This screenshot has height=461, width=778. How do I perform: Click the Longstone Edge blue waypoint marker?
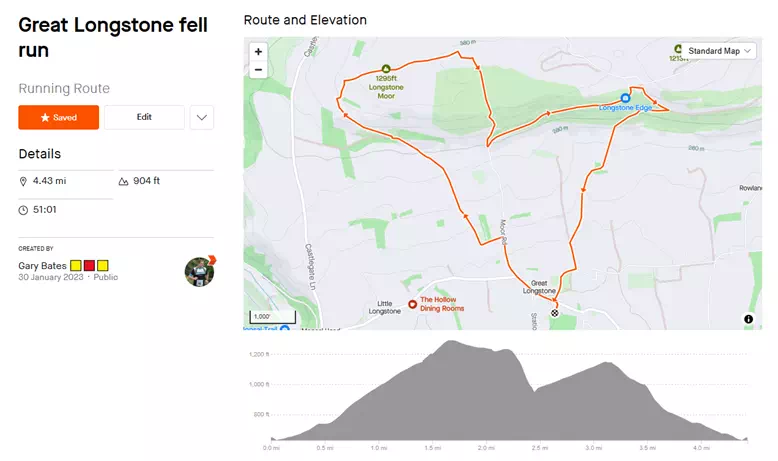625,98
